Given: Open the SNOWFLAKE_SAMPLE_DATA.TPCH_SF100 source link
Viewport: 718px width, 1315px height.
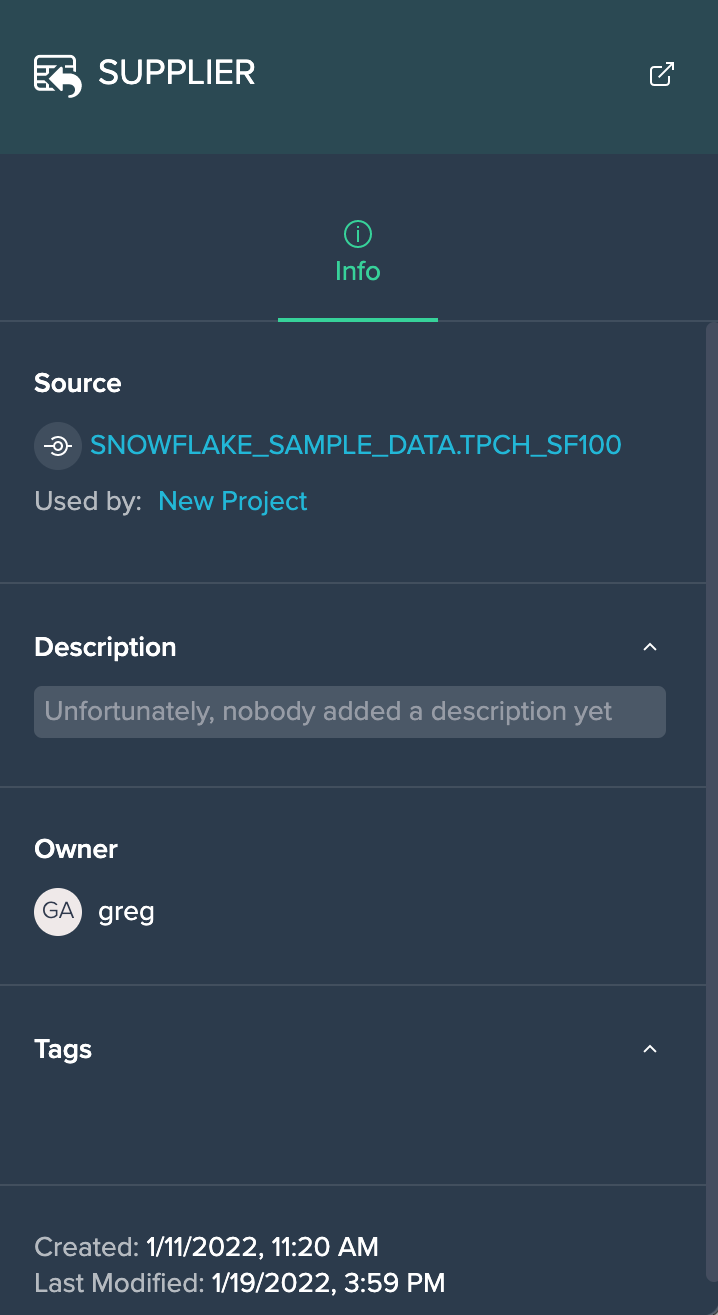Looking at the screenshot, I should pyautogui.click(x=356, y=445).
